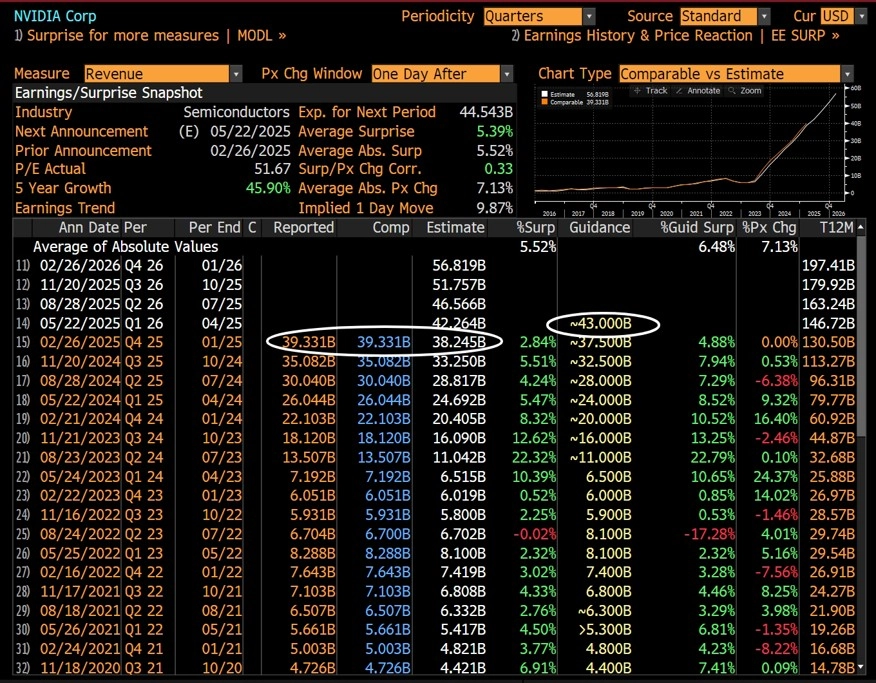Select row 21 dated 08/23/2023

point(435,457)
